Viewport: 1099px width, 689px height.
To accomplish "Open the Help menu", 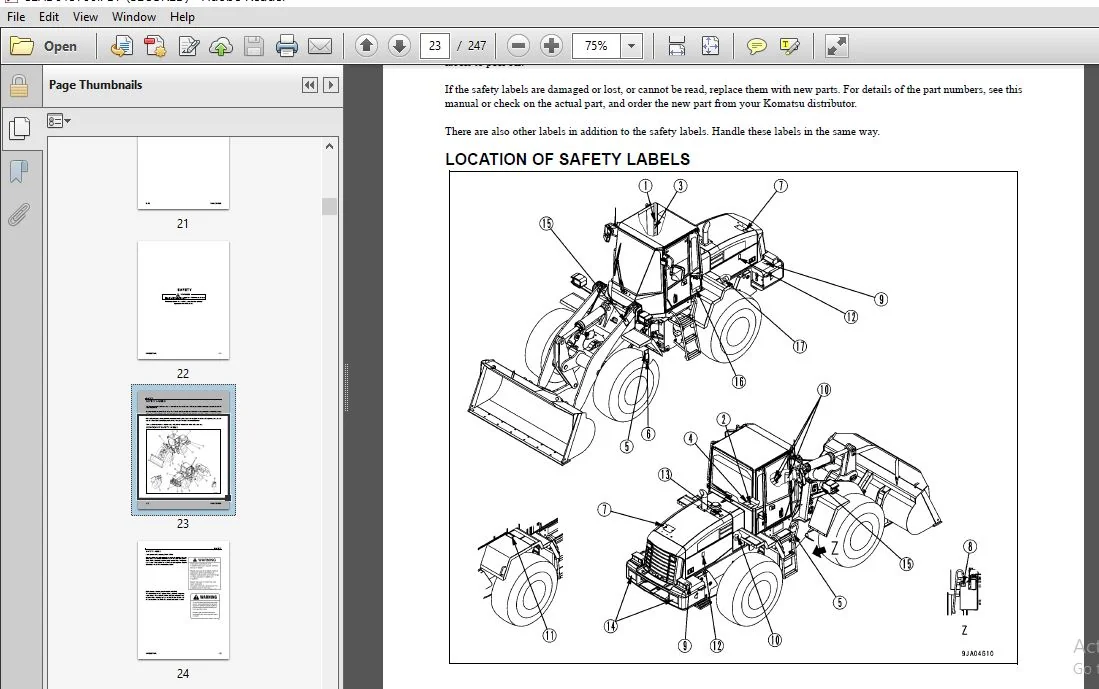I will point(182,16).
